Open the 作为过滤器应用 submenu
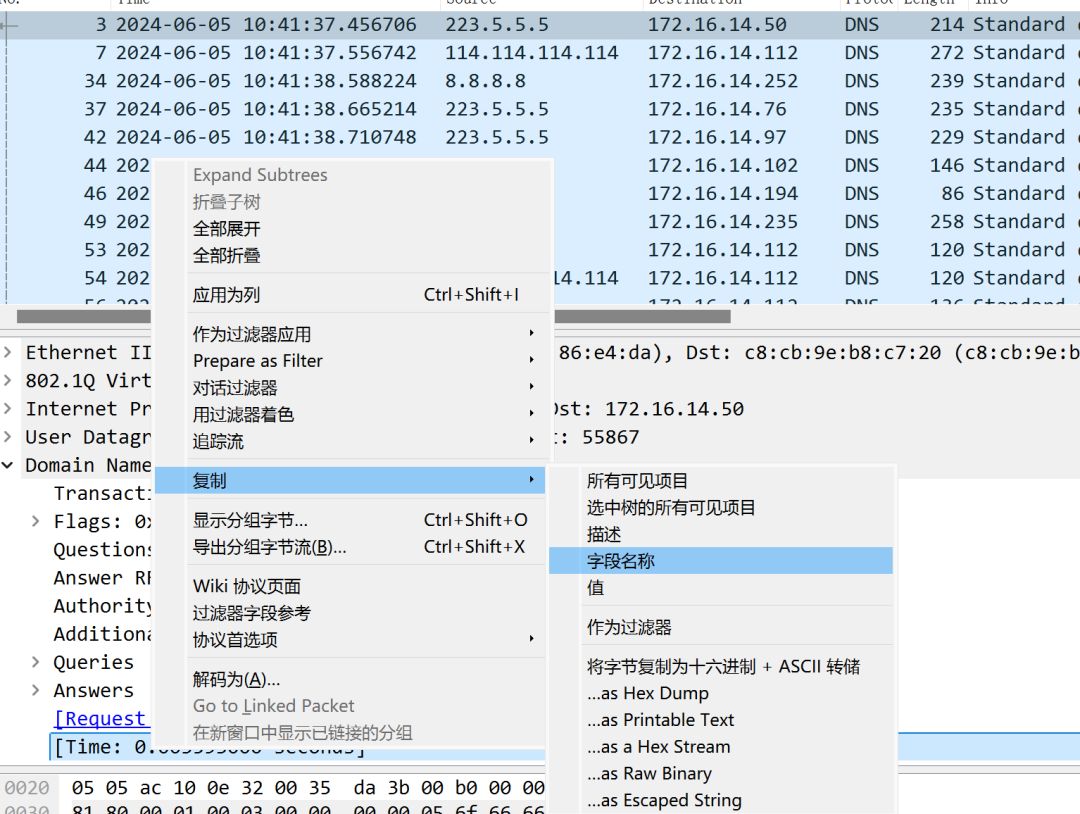The height and width of the screenshot is (814, 1080). click(252, 334)
